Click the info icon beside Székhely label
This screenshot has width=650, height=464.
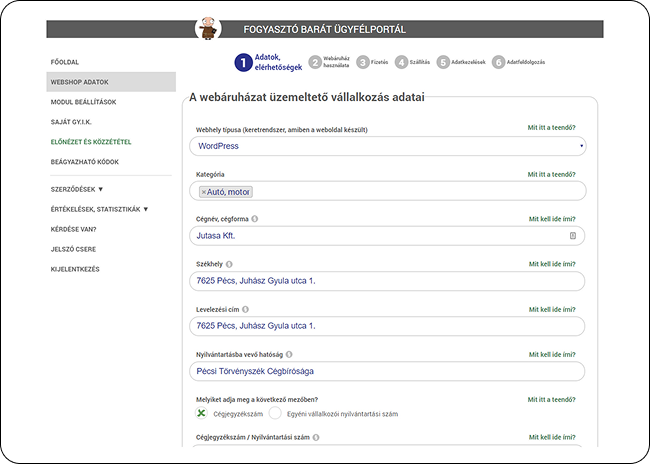[x=231, y=264]
